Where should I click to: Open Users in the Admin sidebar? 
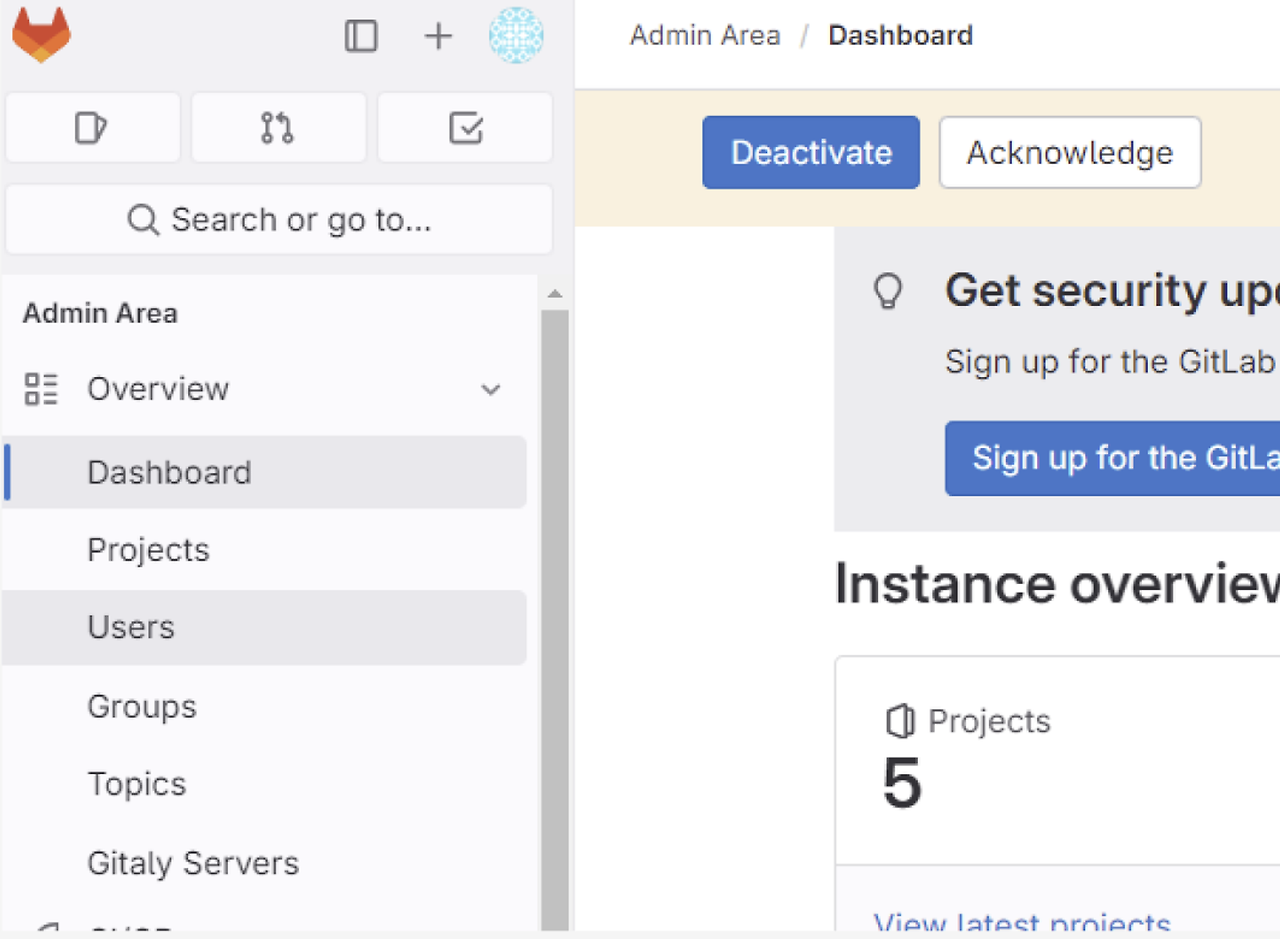[x=265, y=627]
